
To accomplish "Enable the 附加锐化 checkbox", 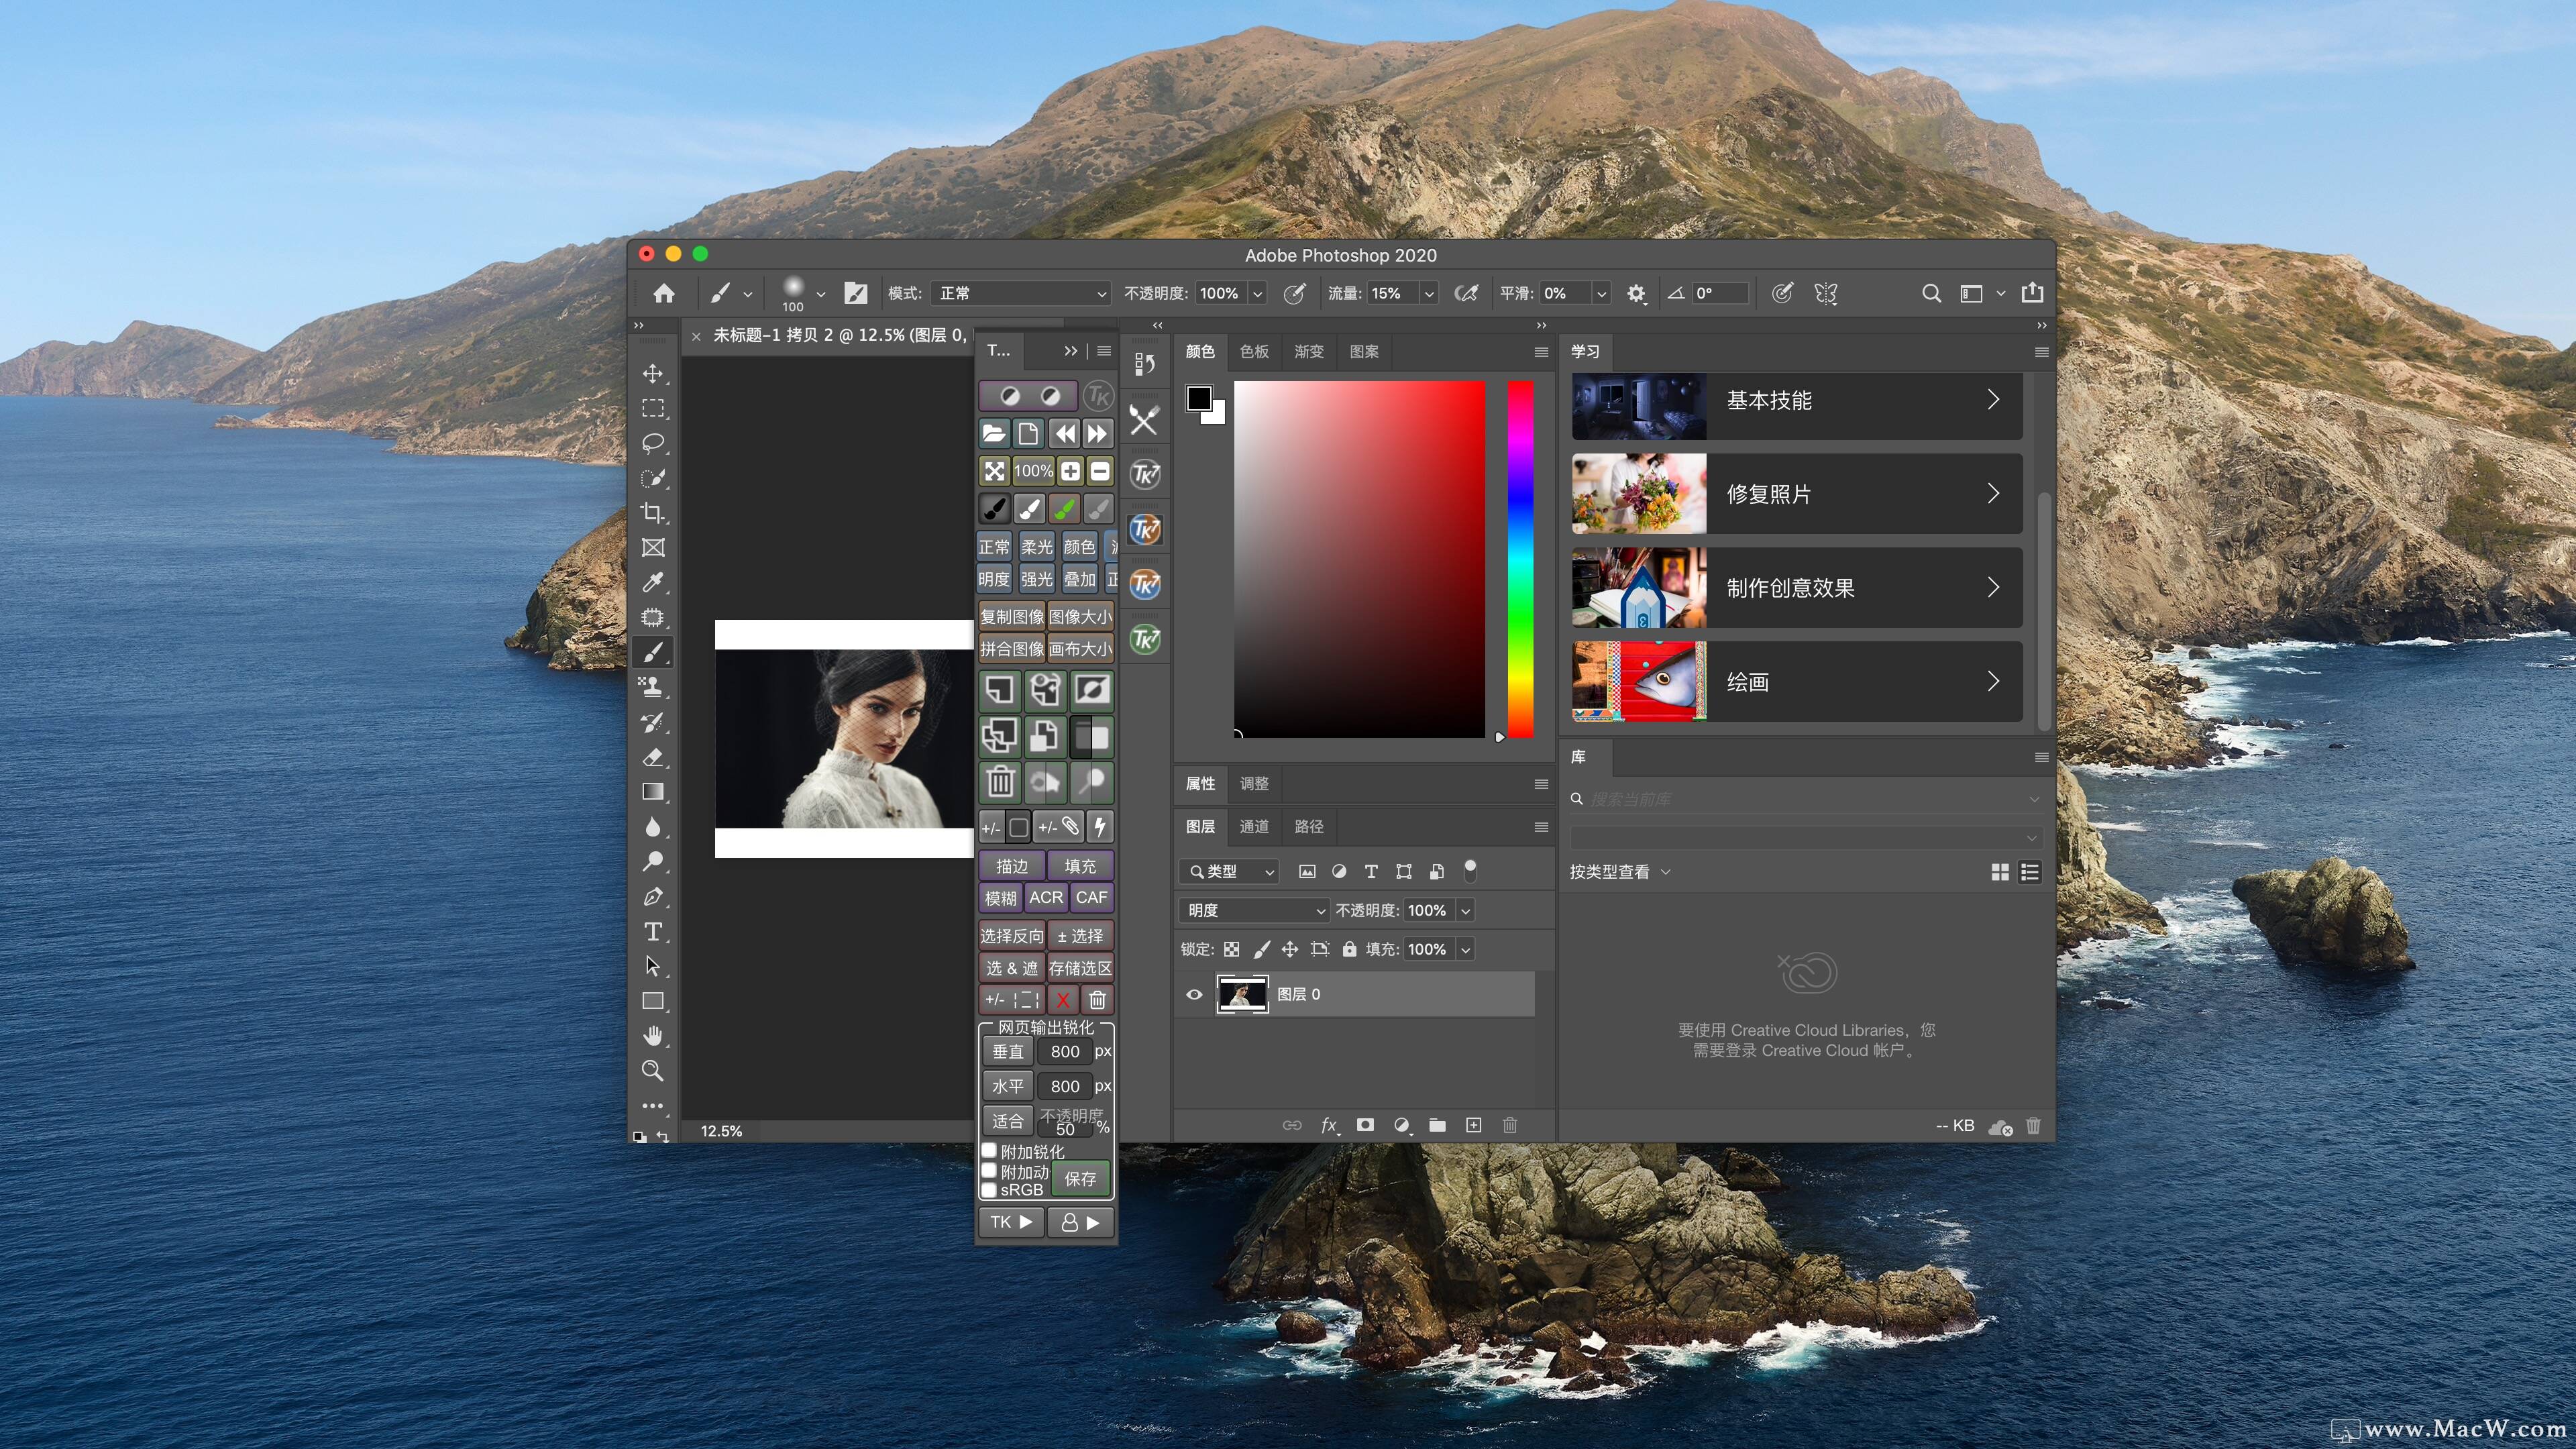I will tap(989, 1151).
